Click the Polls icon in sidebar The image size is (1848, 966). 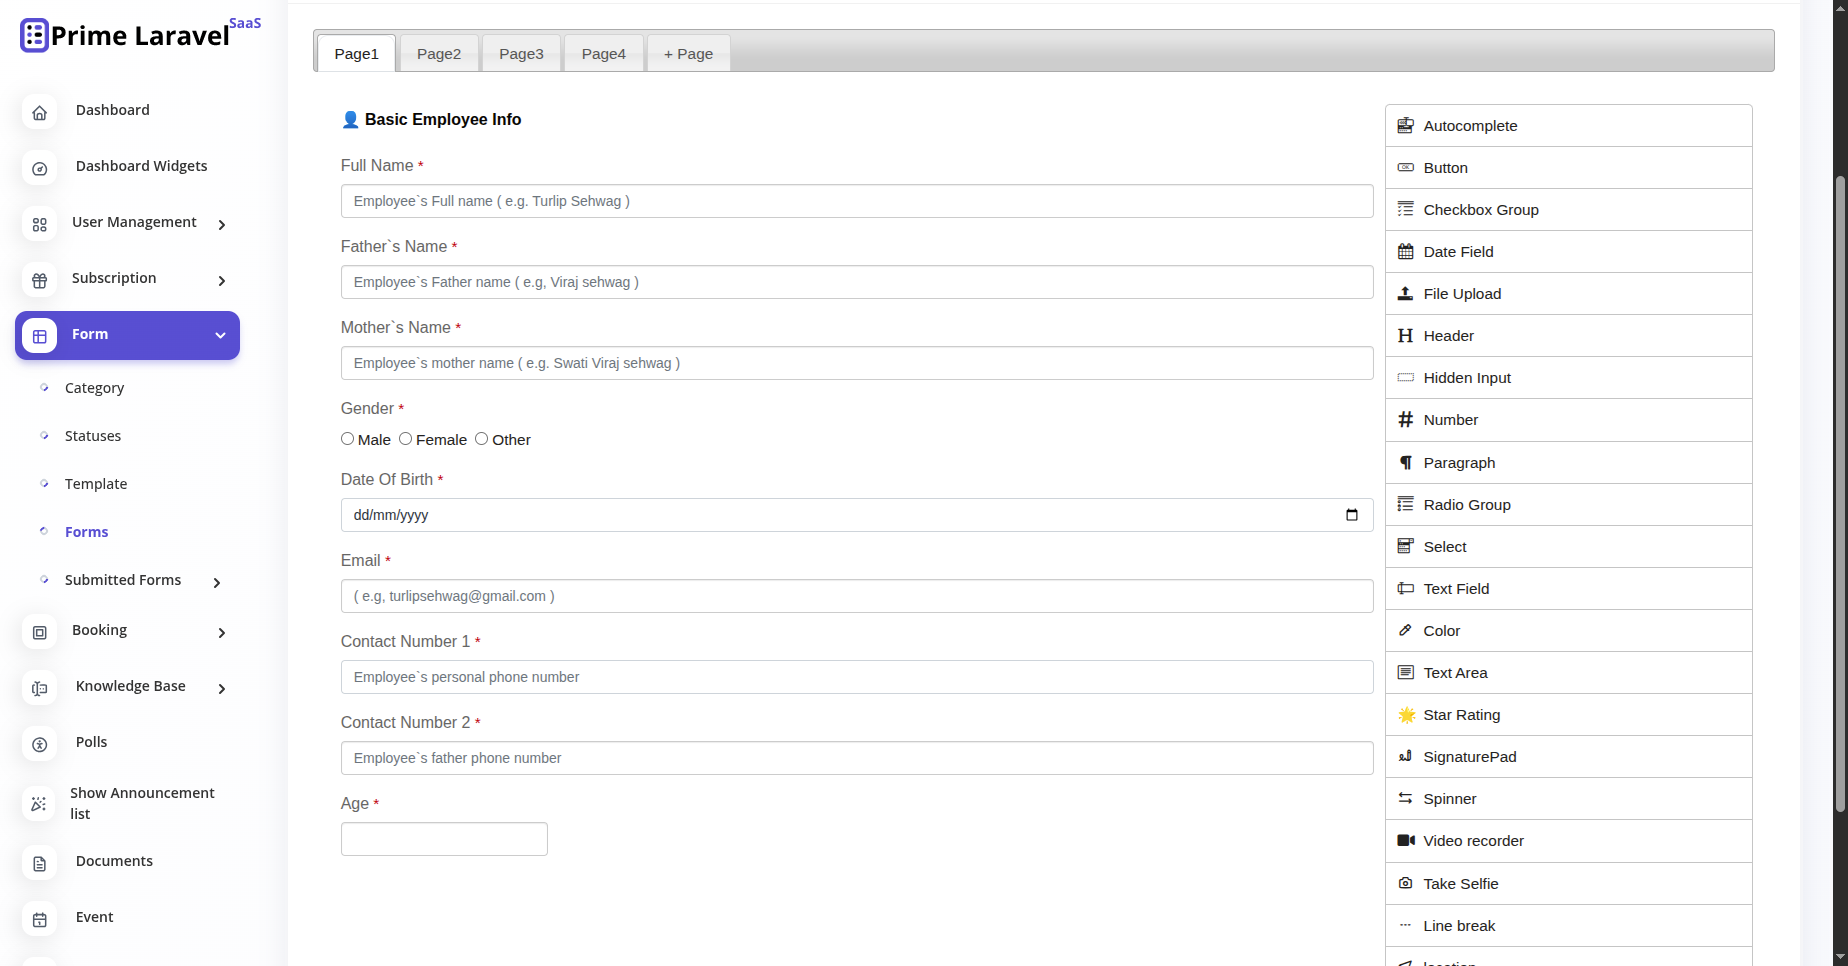[39, 745]
